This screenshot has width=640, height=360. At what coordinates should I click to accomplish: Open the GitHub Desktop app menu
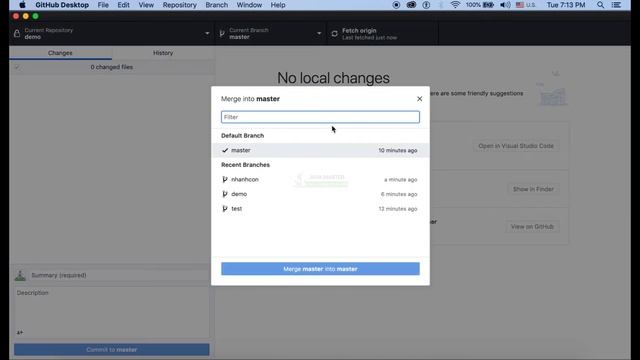pos(62,5)
